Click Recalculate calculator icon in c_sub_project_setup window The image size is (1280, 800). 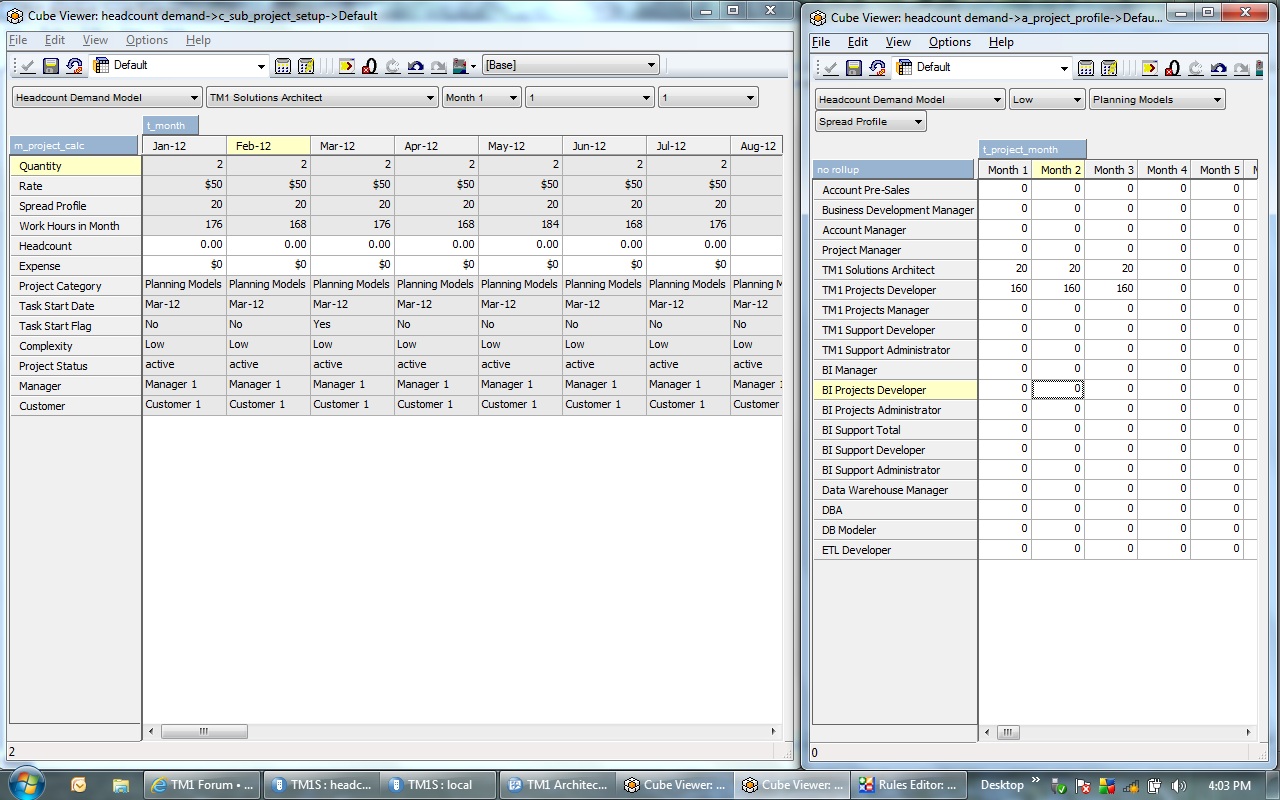283,66
